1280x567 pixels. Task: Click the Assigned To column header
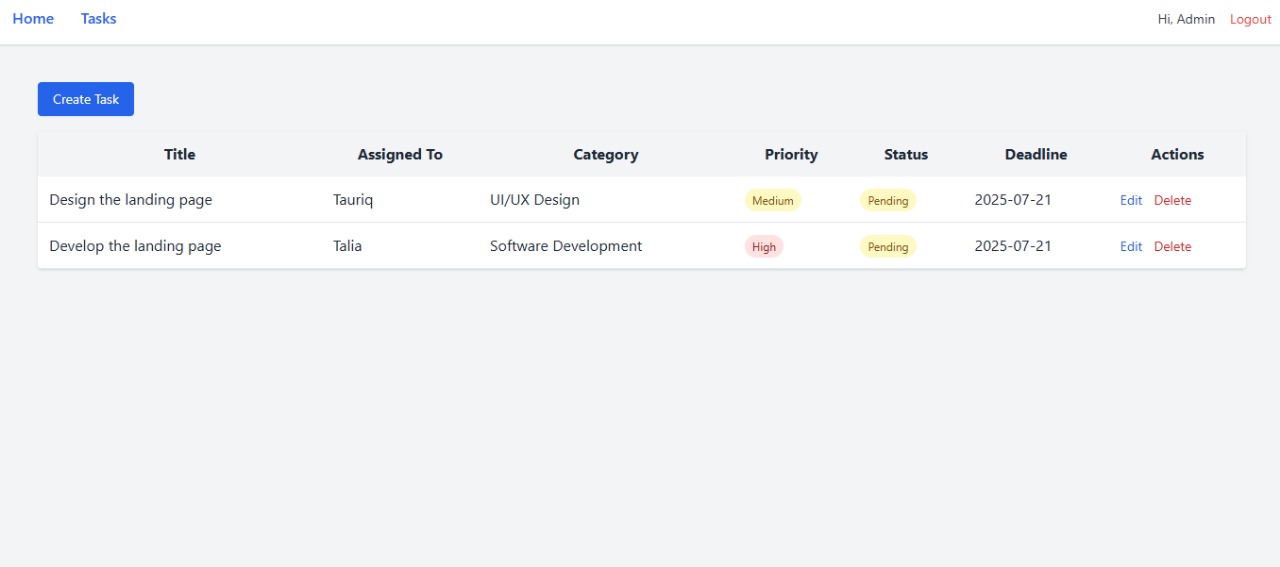coord(400,154)
